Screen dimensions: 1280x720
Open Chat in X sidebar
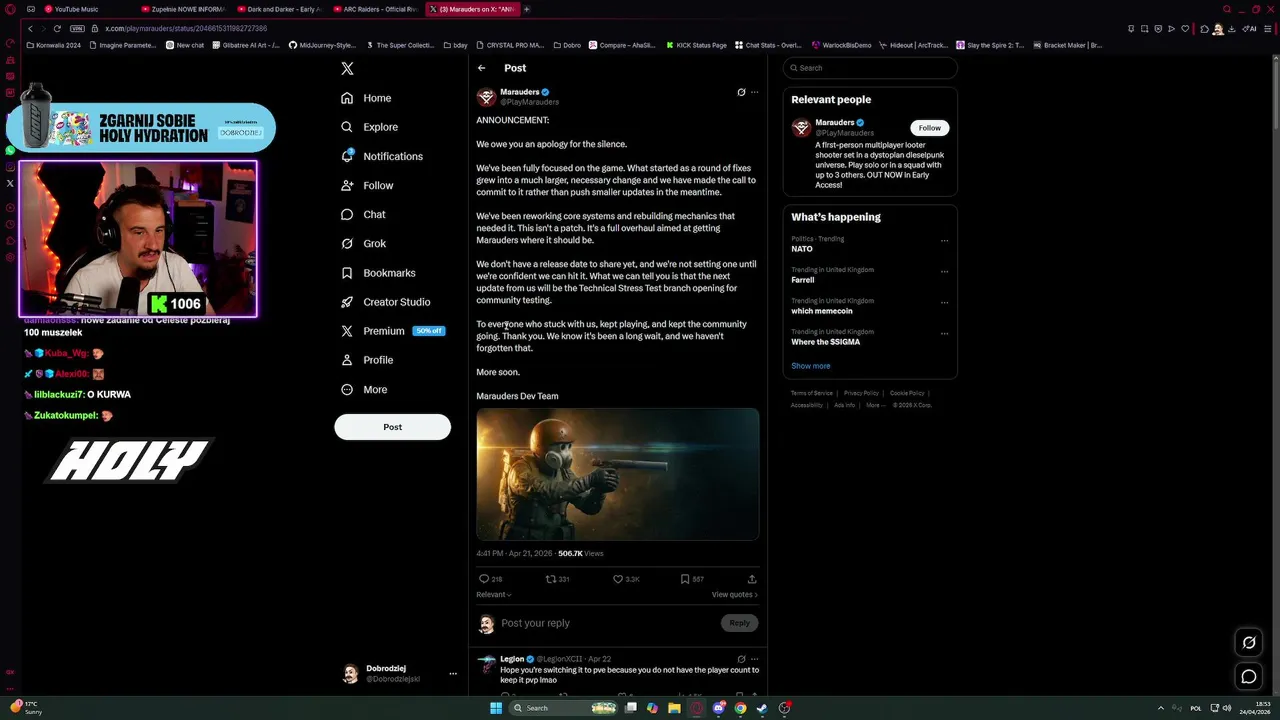363,214
